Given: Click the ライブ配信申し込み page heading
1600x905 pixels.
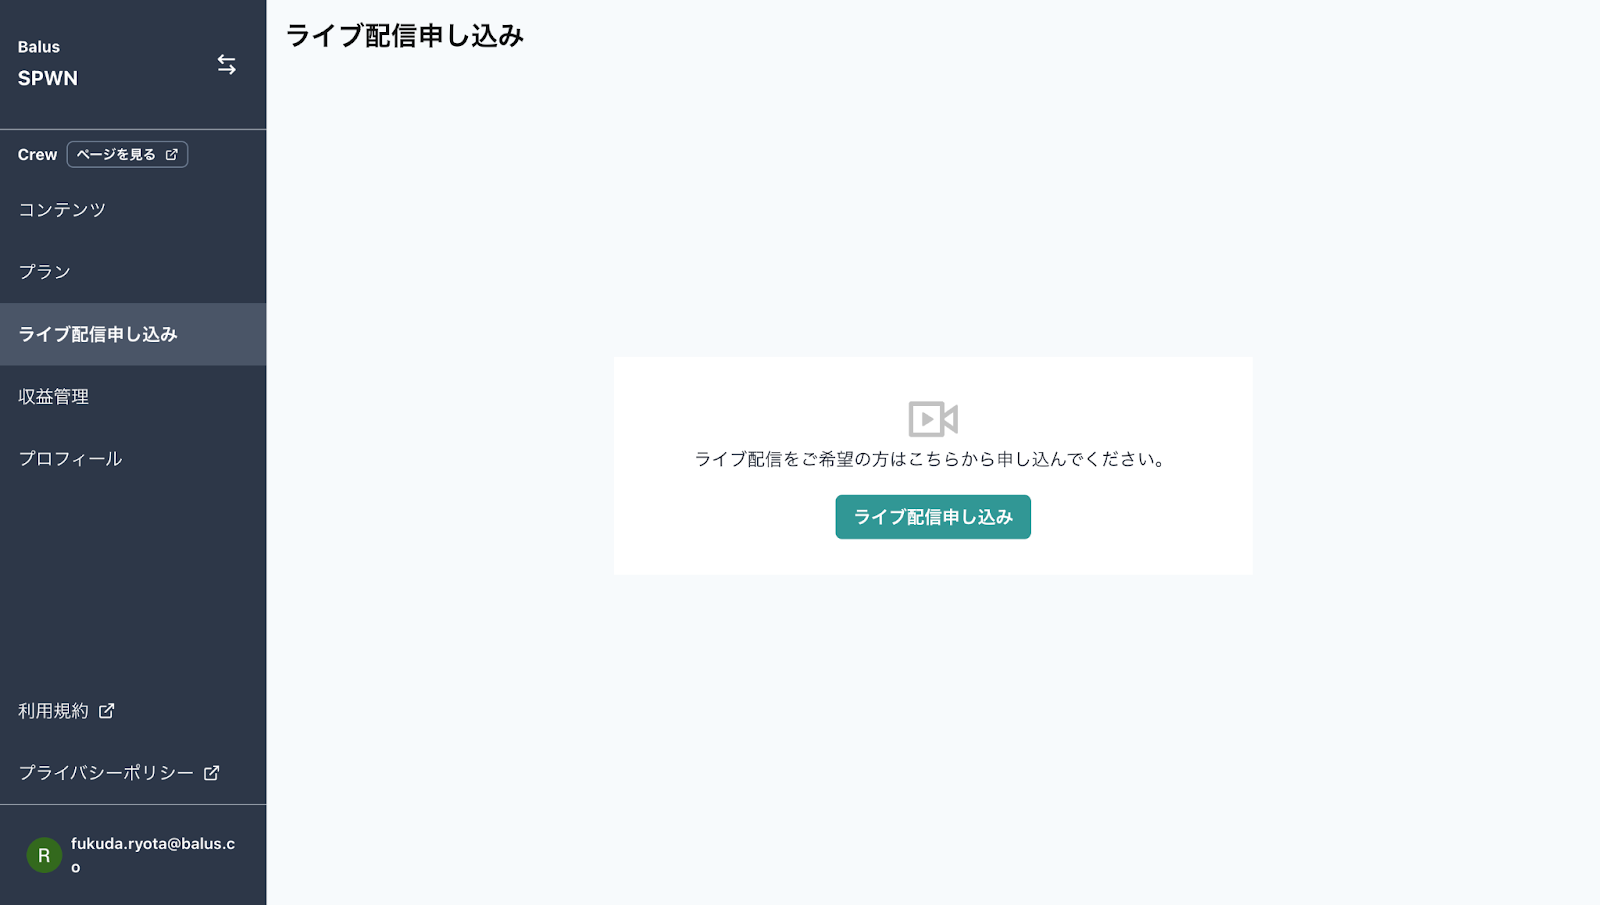Looking at the screenshot, I should [x=405, y=36].
